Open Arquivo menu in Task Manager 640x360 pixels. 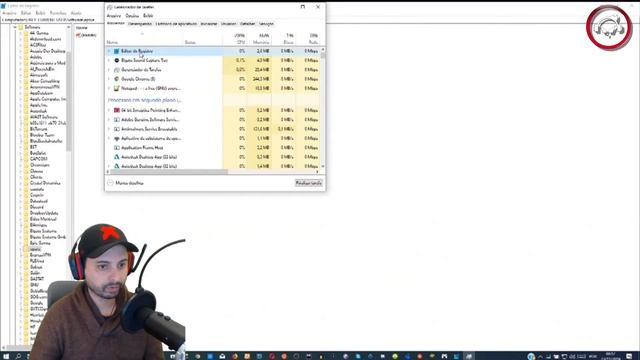[114, 16]
